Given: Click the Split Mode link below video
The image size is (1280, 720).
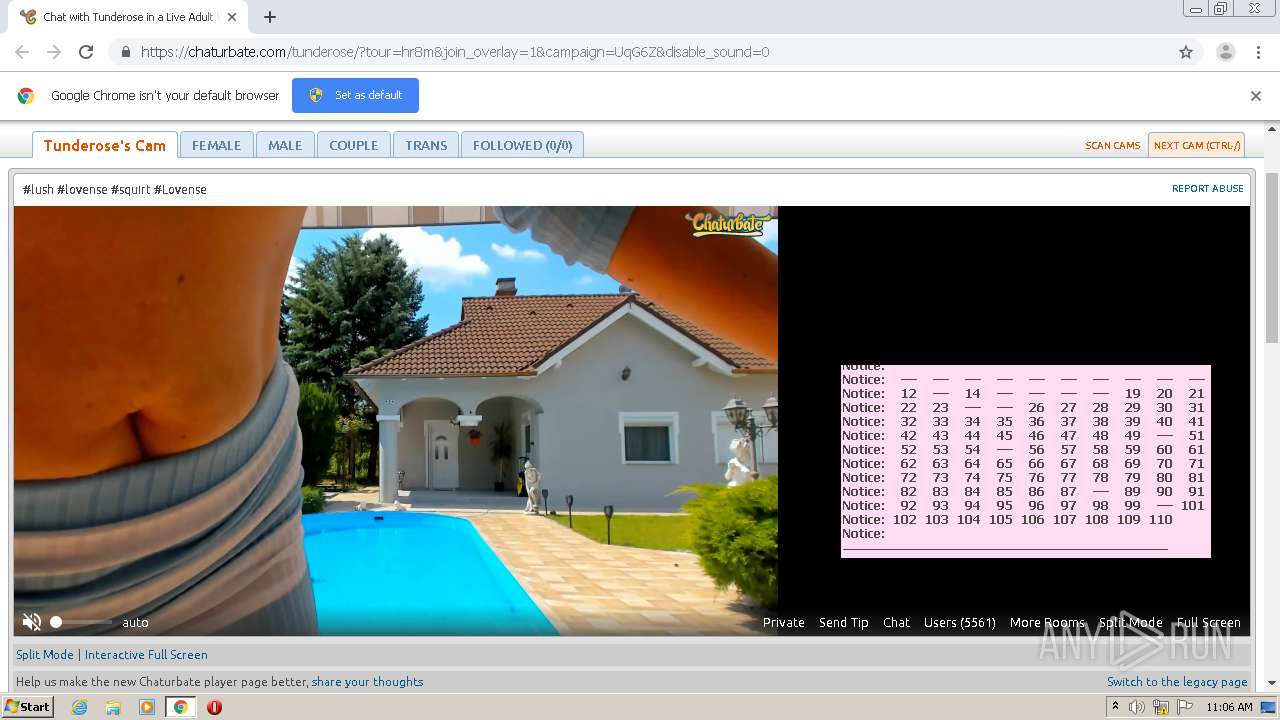Looking at the screenshot, I should (x=45, y=654).
